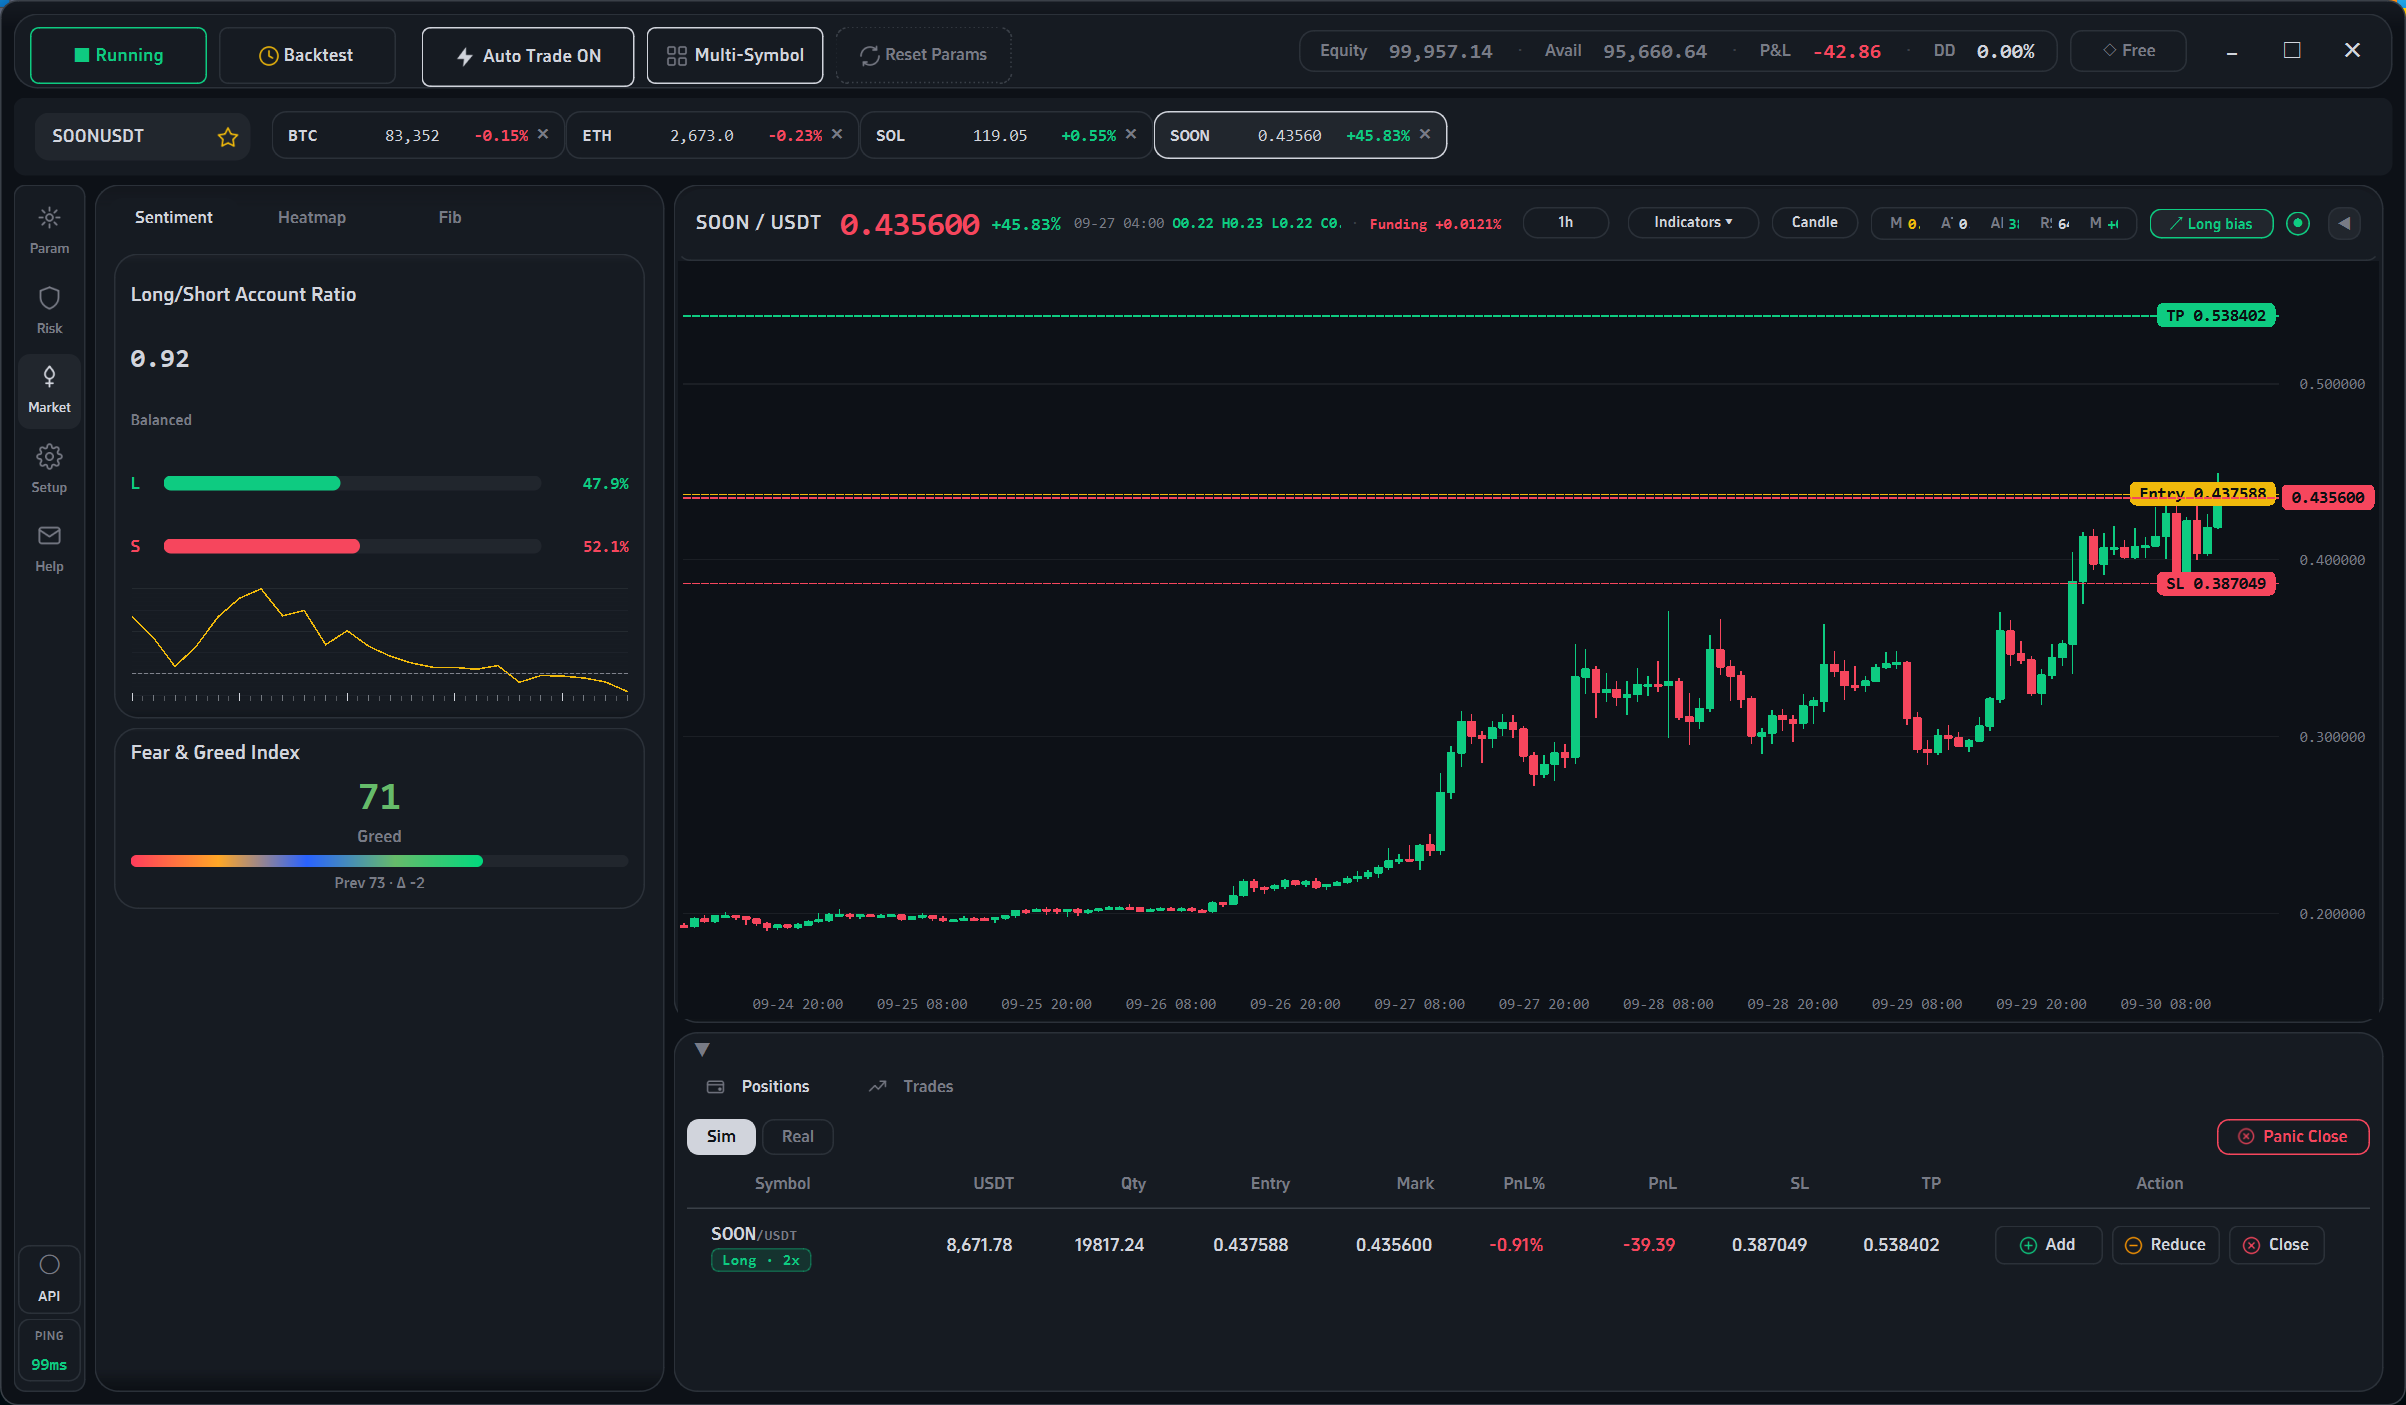This screenshot has width=2406, height=1405.
Task: Toggle the Running status button
Action: [x=118, y=55]
